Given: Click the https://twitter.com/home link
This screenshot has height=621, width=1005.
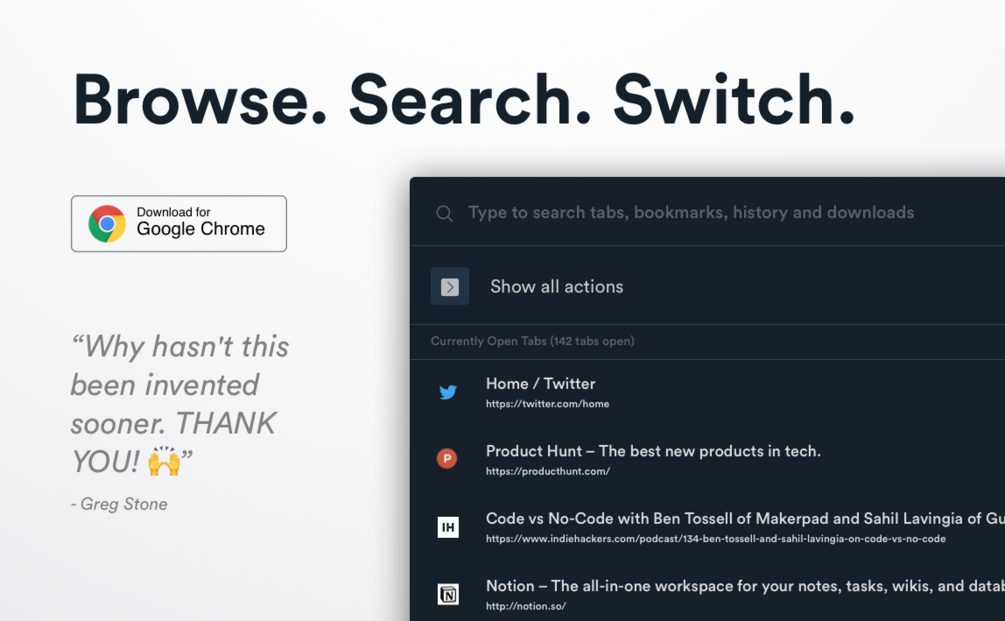Looking at the screenshot, I should click(x=547, y=404).
